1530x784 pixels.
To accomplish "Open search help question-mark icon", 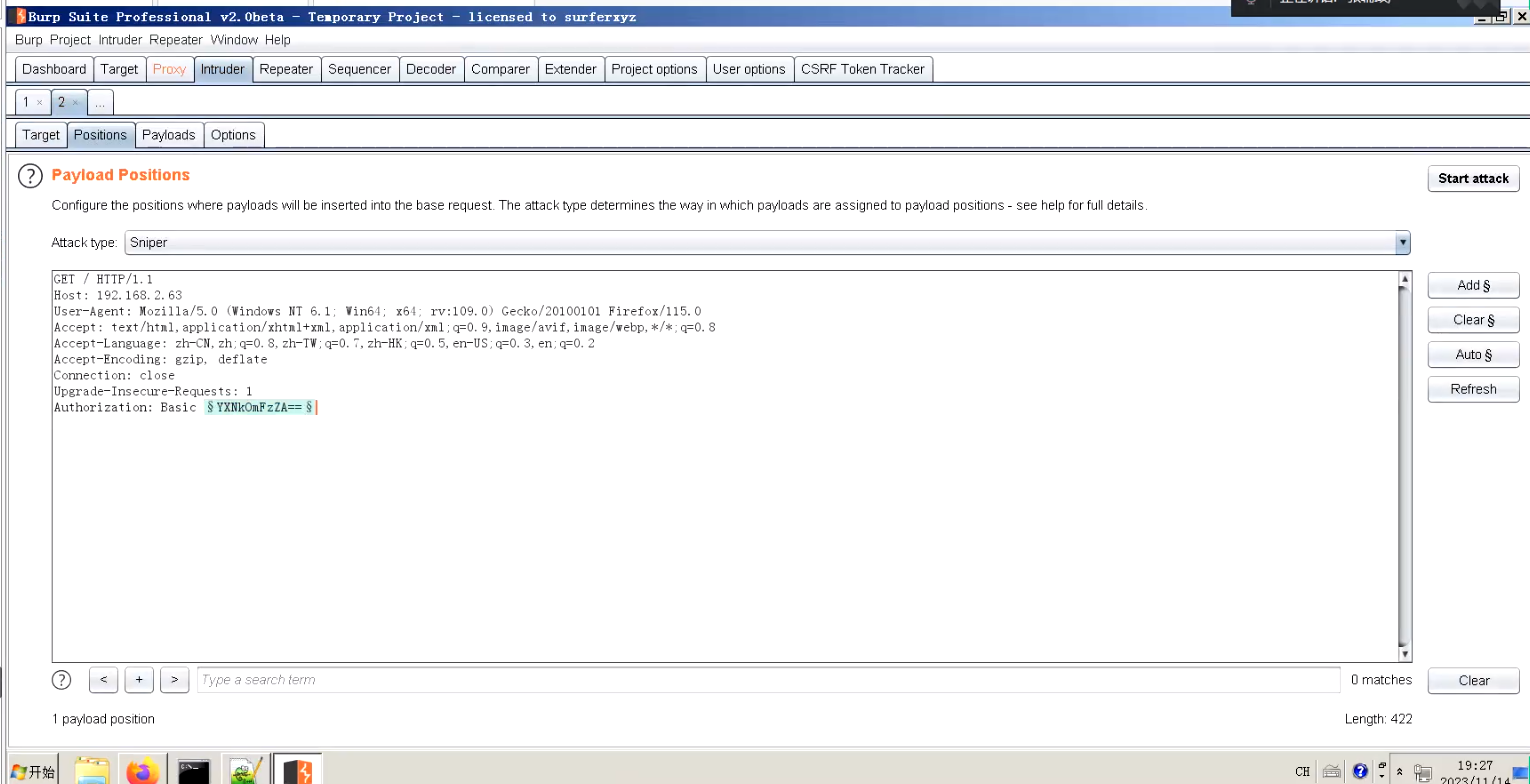I will coord(62,680).
